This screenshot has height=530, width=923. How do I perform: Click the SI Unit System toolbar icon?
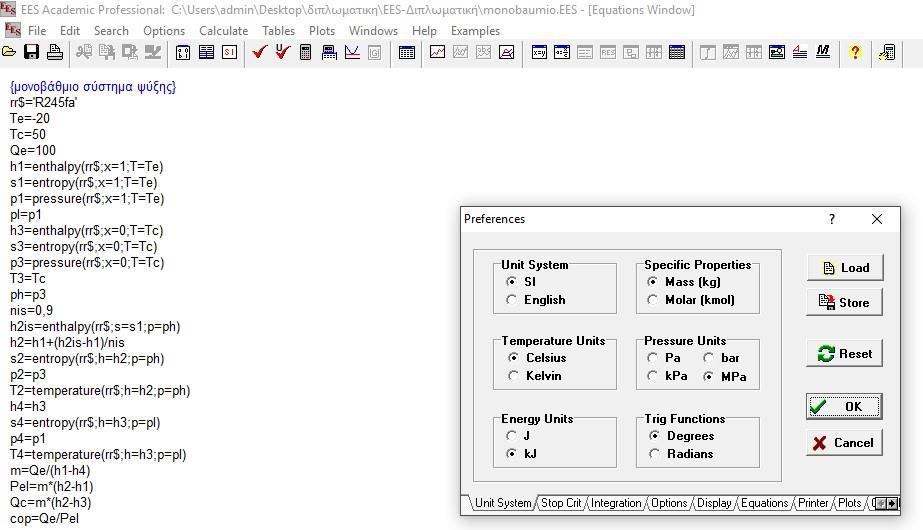coord(230,52)
